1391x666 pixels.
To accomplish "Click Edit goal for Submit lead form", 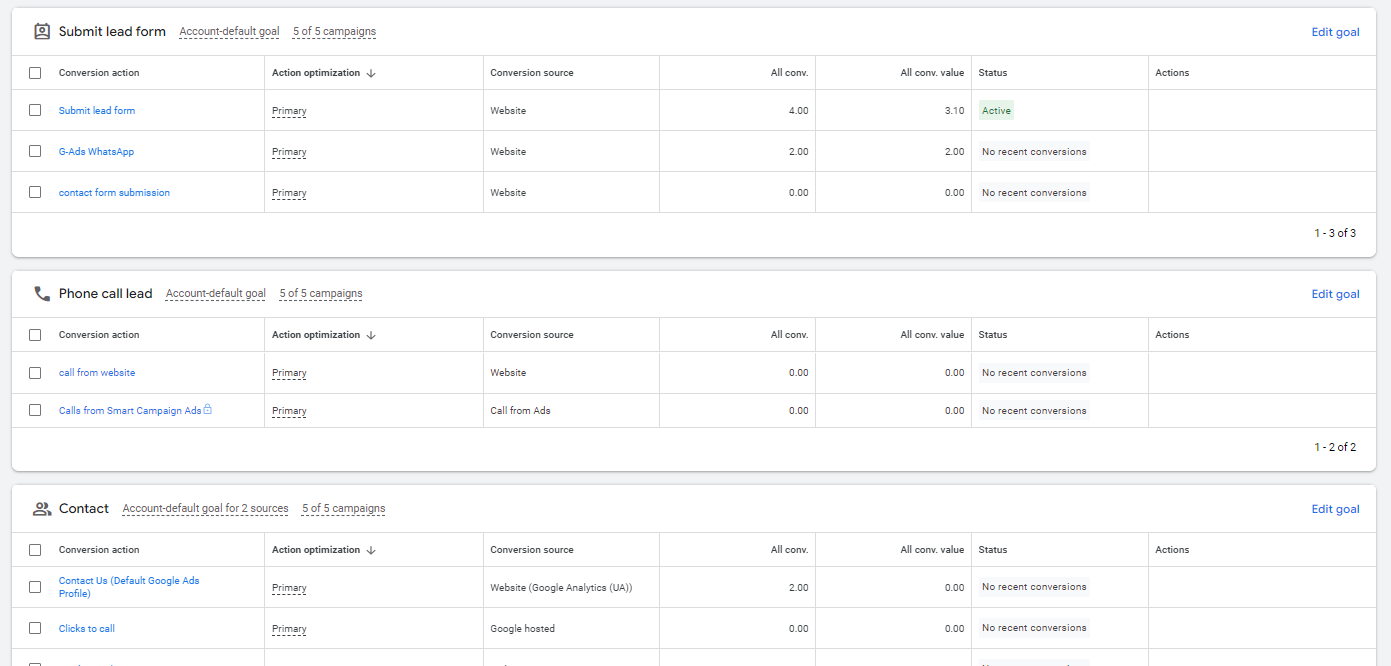I will (x=1335, y=32).
